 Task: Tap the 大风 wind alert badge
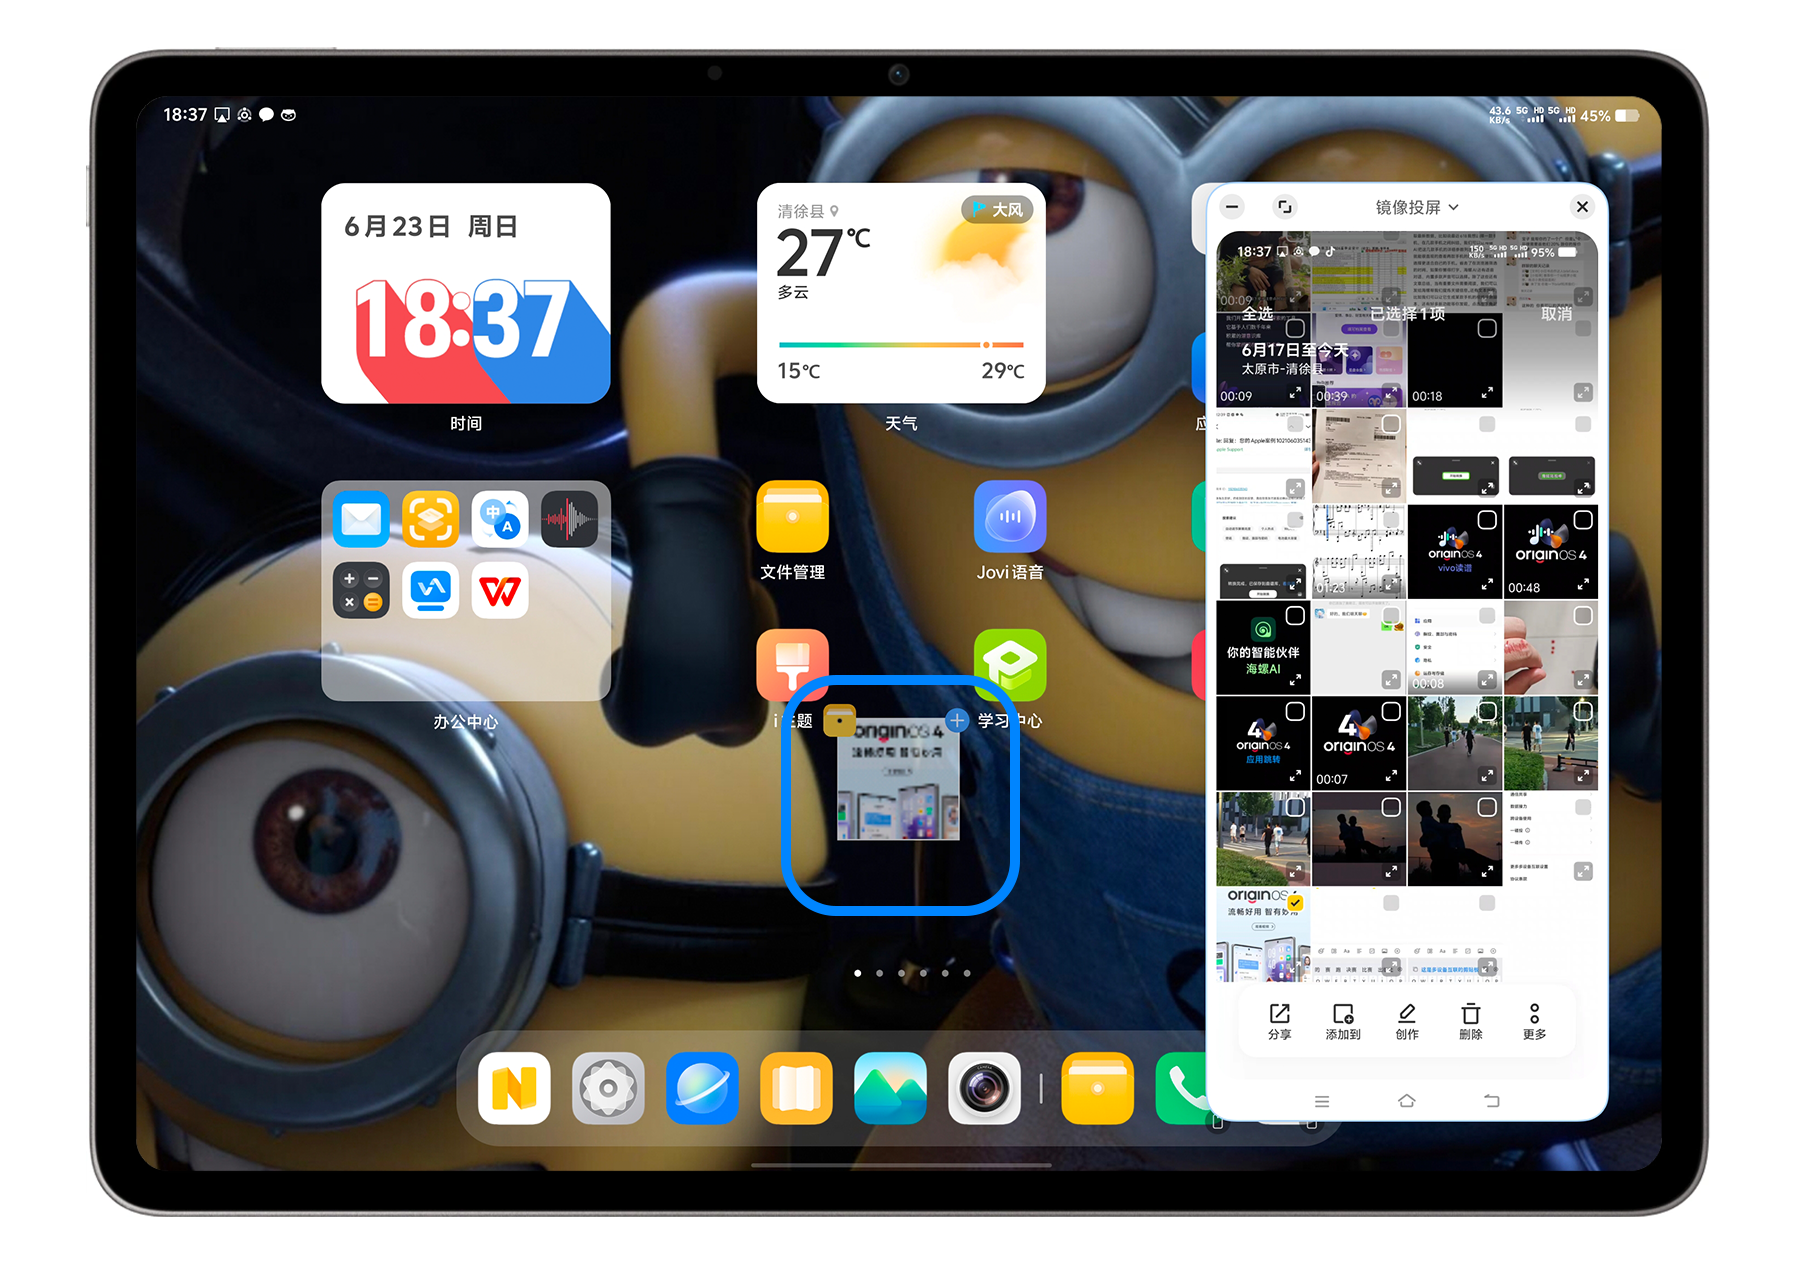[998, 209]
